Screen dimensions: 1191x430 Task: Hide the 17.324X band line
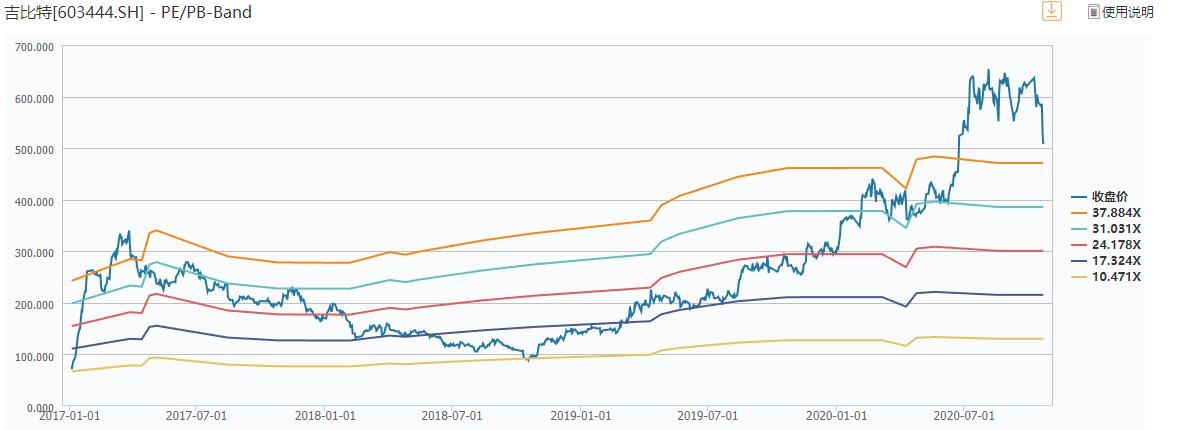pos(1116,261)
